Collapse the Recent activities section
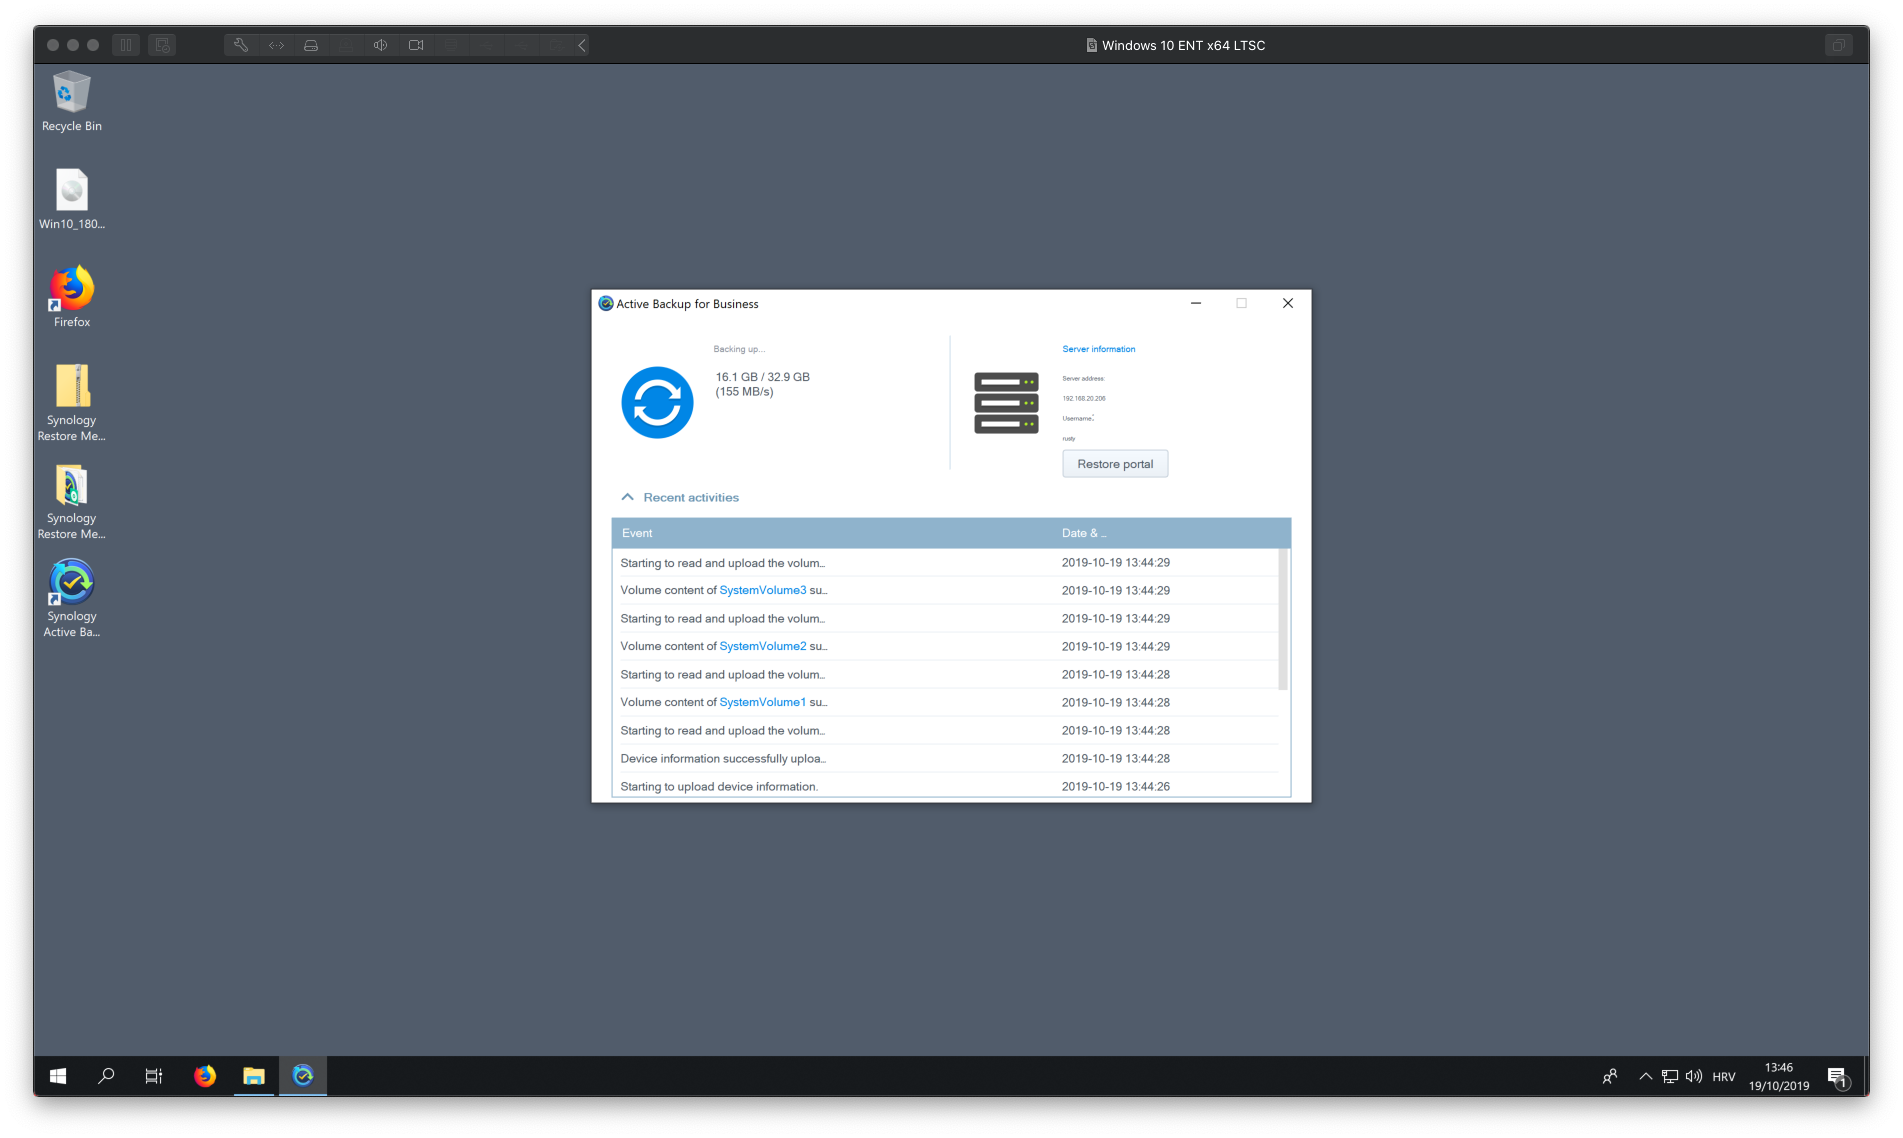 pyautogui.click(x=627, y=497)
